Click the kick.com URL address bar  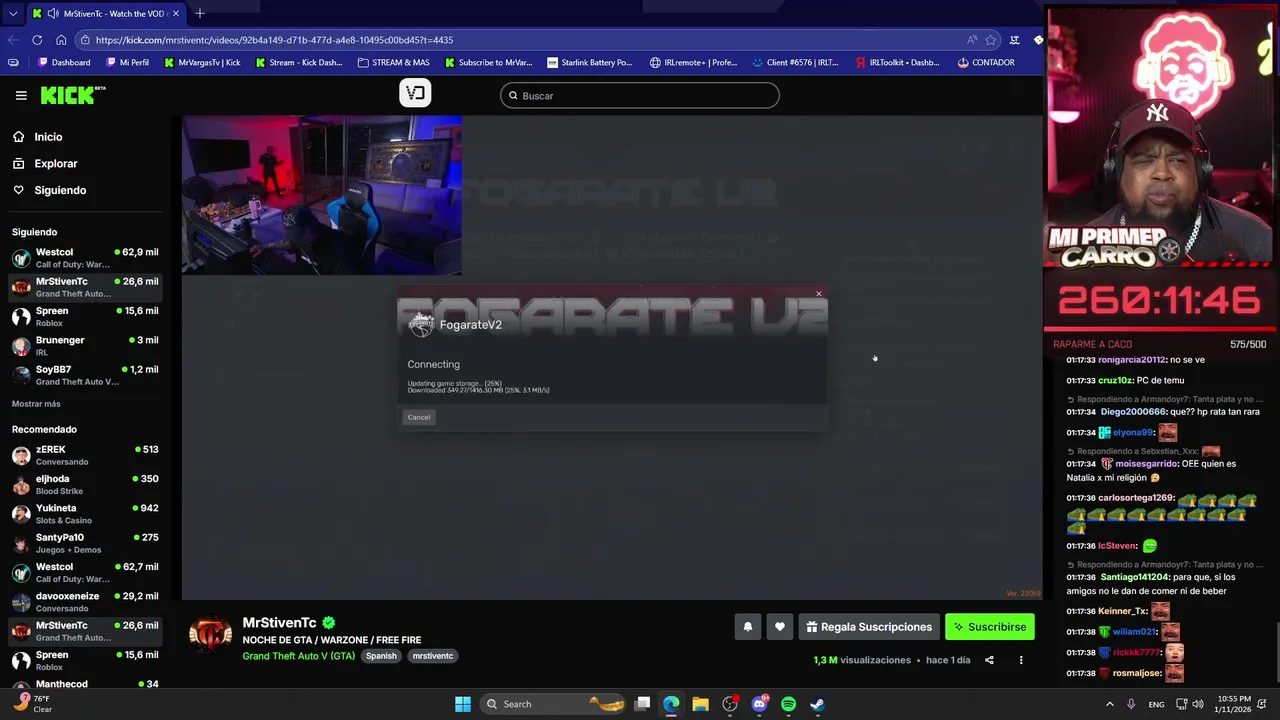(520, 40)
